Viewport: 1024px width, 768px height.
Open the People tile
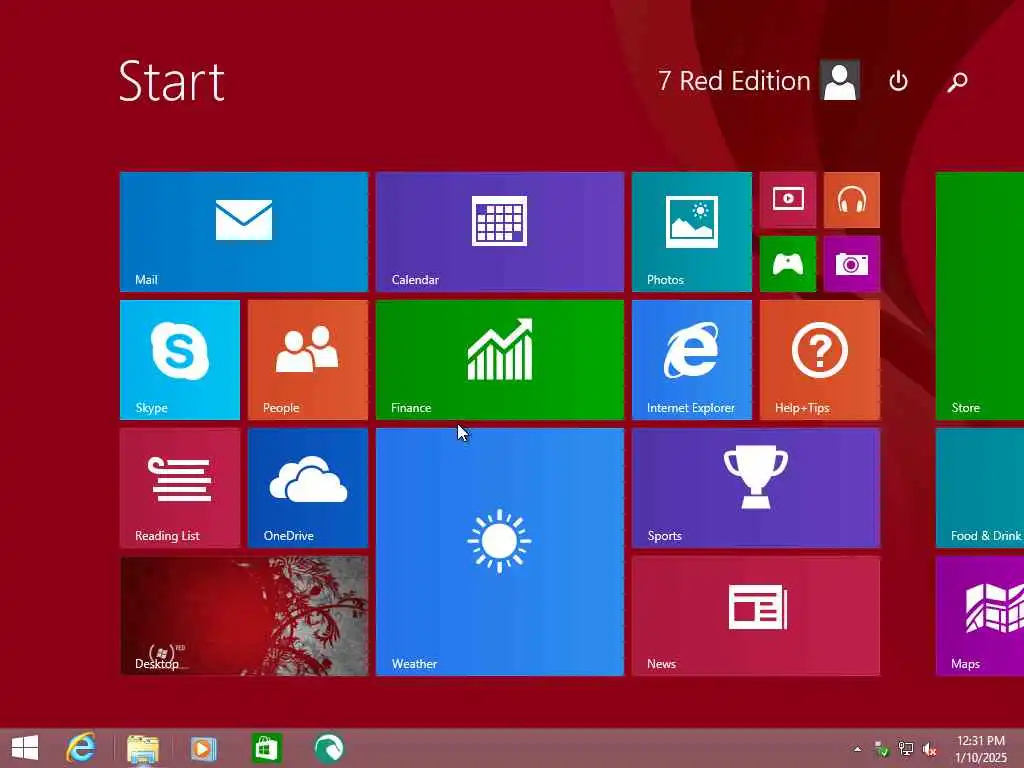tap(308, 360)
